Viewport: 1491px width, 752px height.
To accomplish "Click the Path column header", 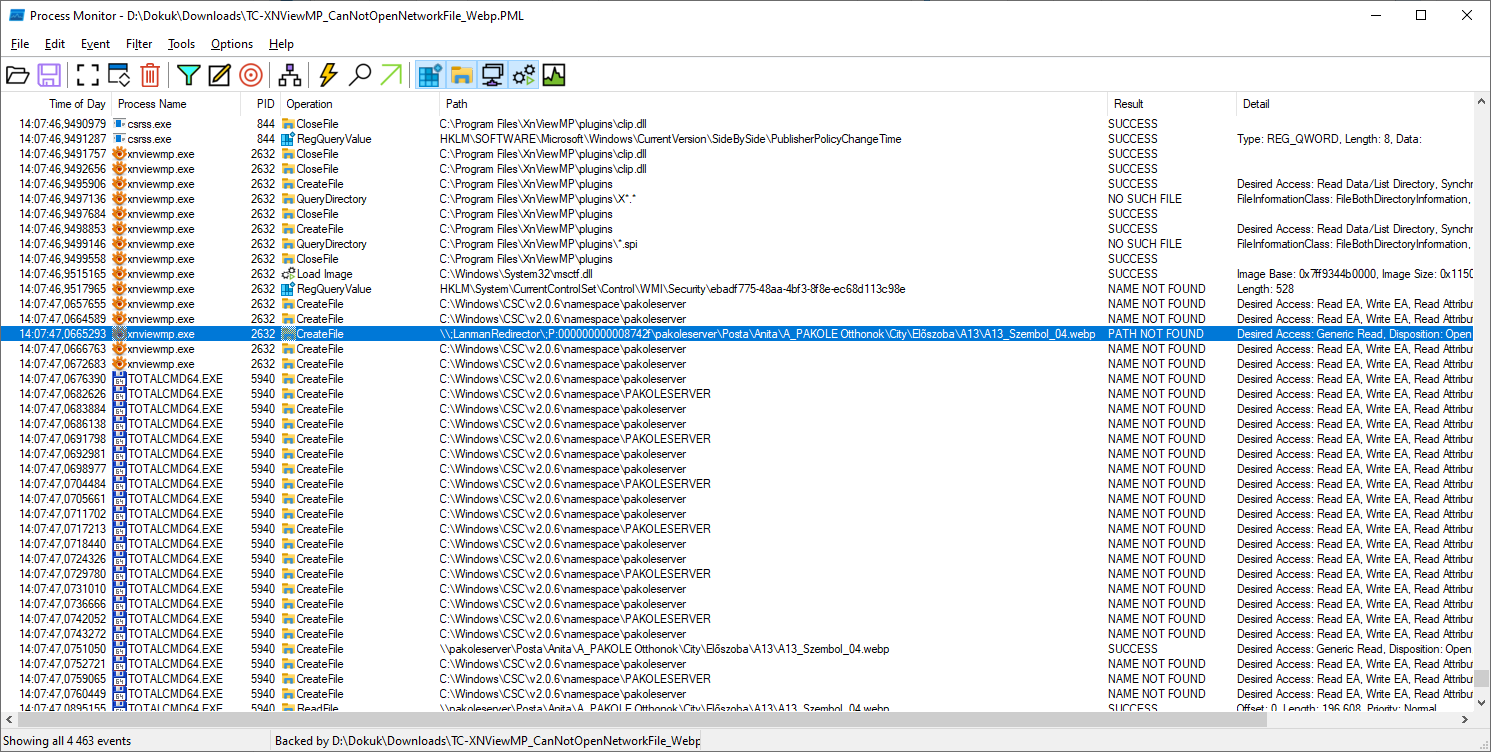I will click(x=773, y=104).
